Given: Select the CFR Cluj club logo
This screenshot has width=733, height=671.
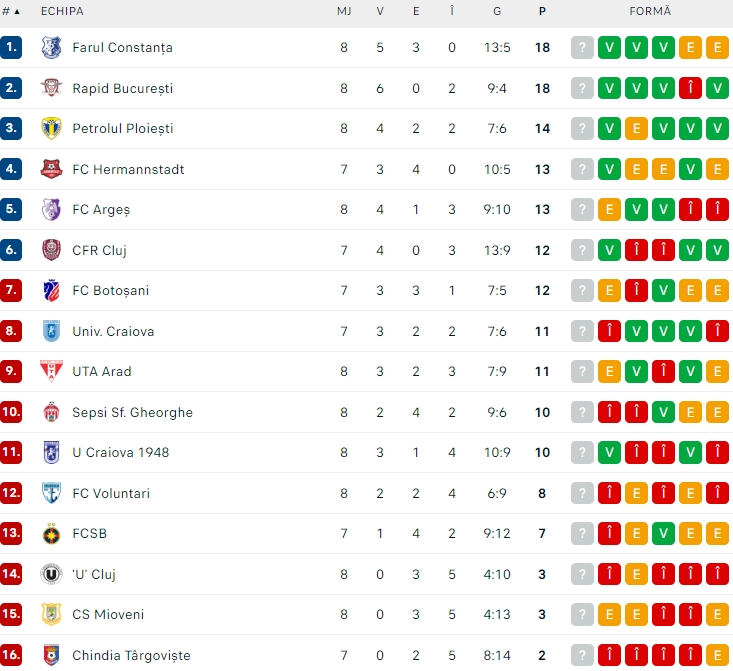Looking at the screenshot, I should tap(51, 250).
